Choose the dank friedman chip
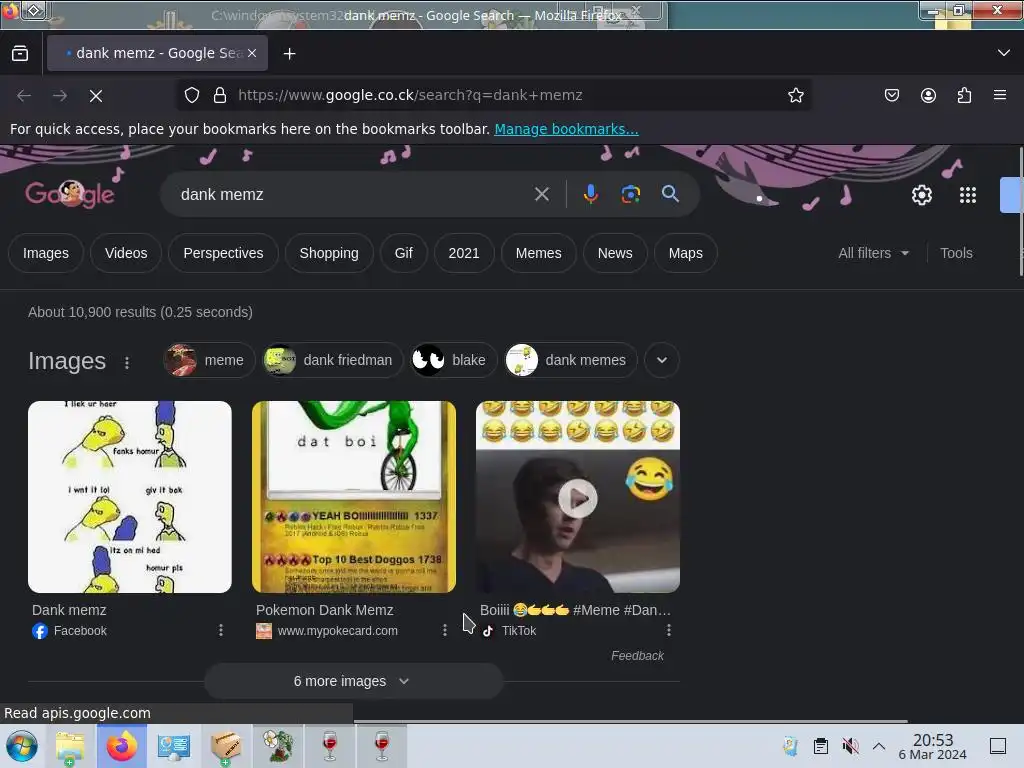The image size is (1024, 768). [332, 360]
